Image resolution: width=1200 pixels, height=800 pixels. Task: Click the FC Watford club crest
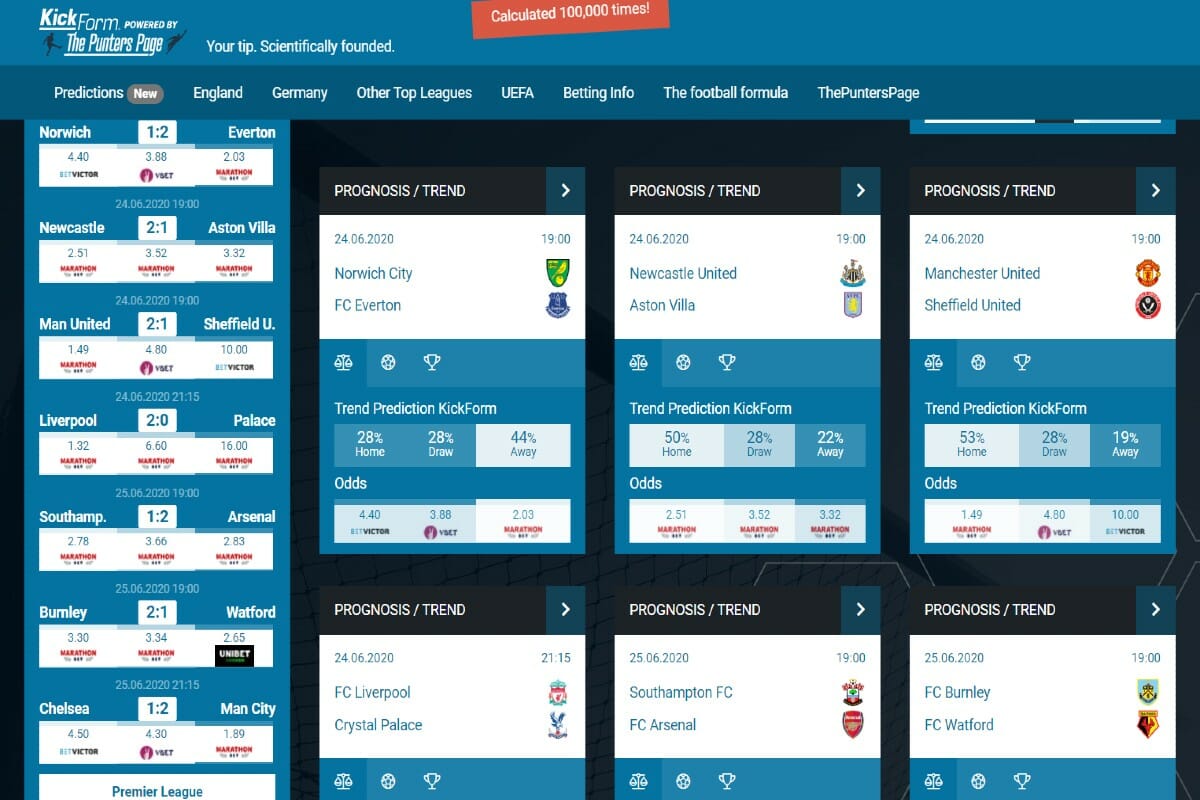pos(1147,724)
